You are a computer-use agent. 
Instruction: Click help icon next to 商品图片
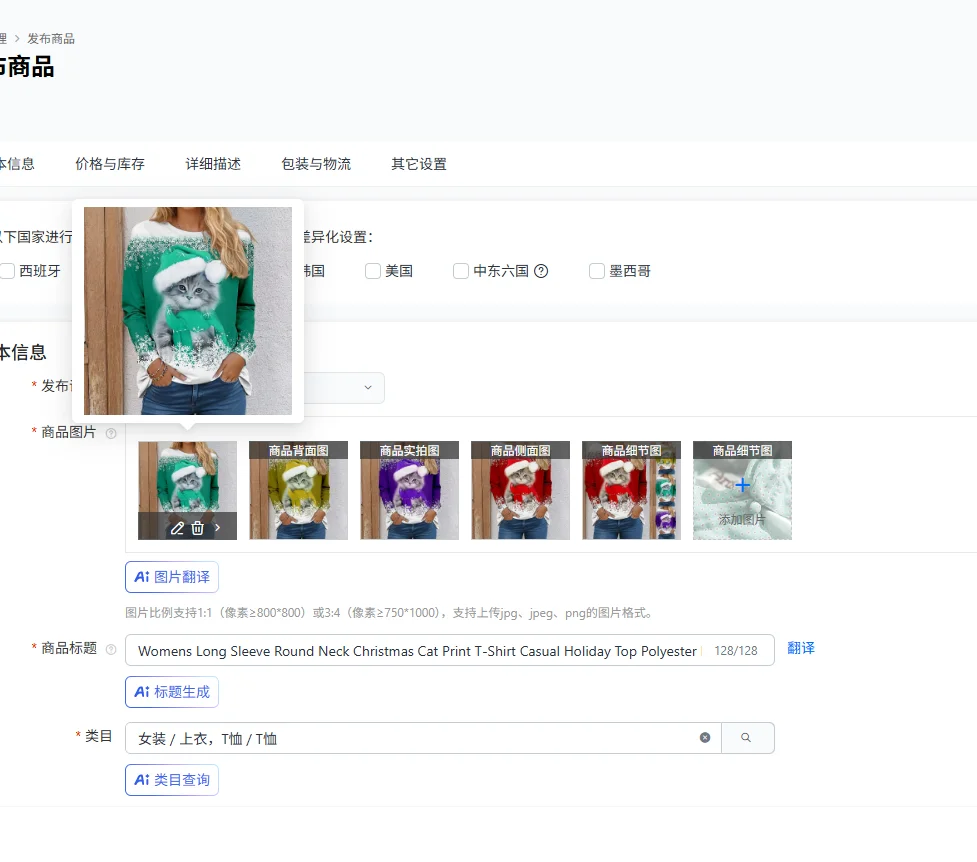click(x=111, y=433)
